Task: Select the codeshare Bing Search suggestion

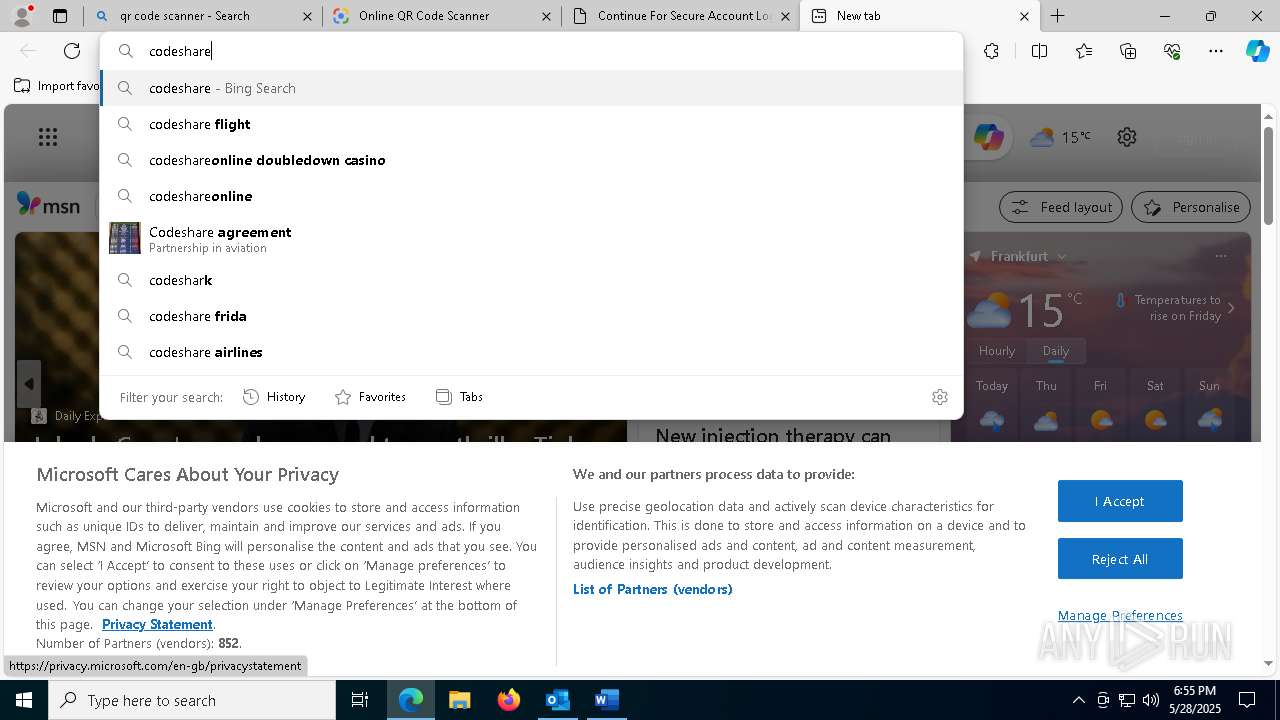Action: [531, 88]
